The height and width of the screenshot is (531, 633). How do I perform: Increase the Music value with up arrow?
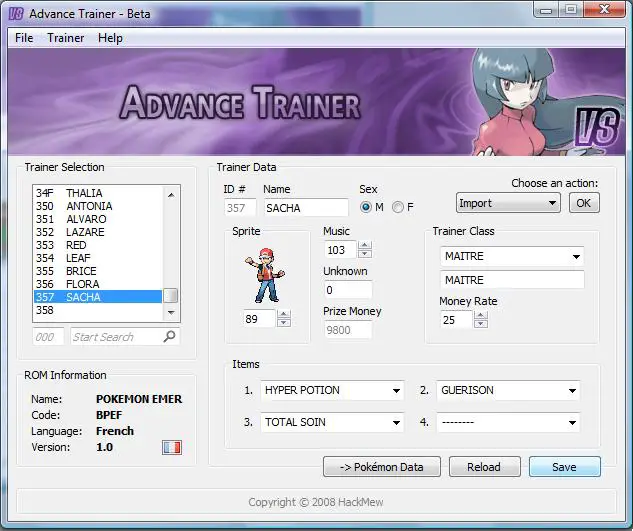(x=365, y=245)
